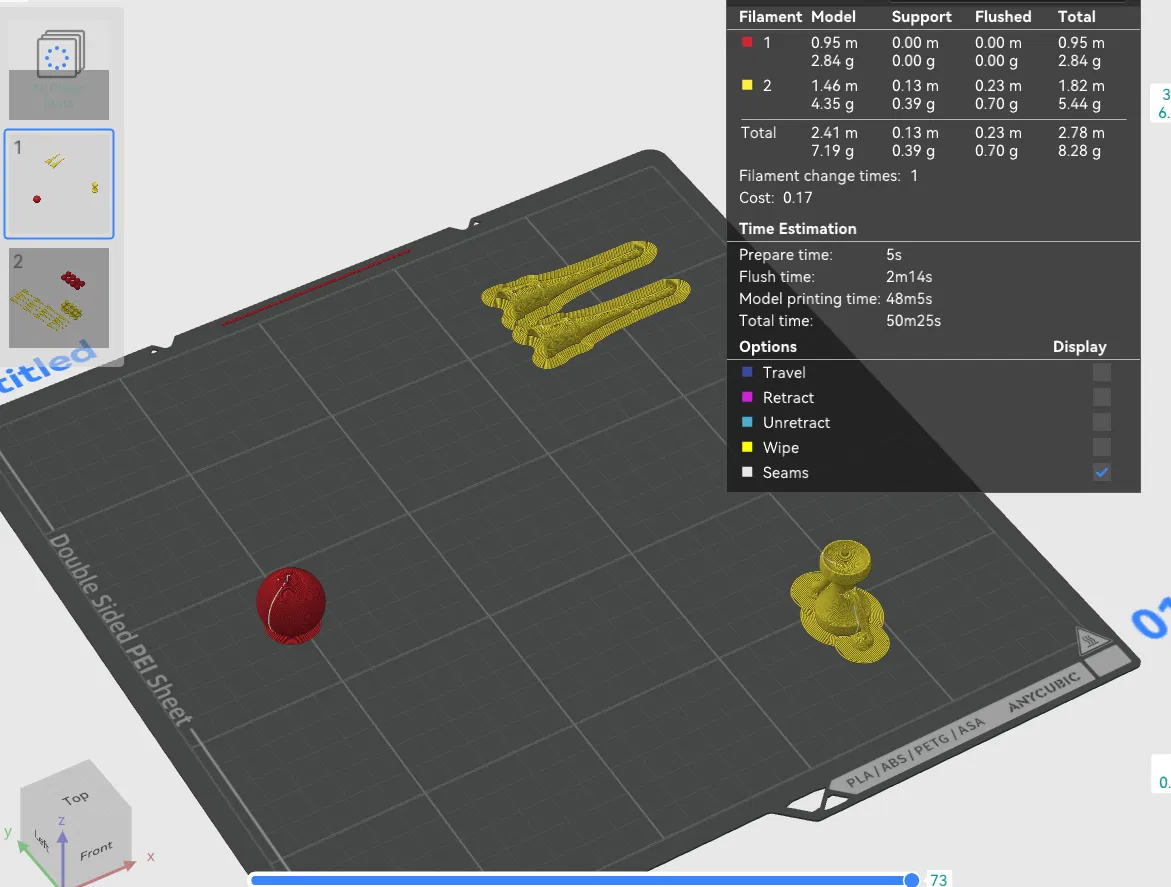
Task: Click the layer slider handle at 73
Action: click(x=911, y=880)
